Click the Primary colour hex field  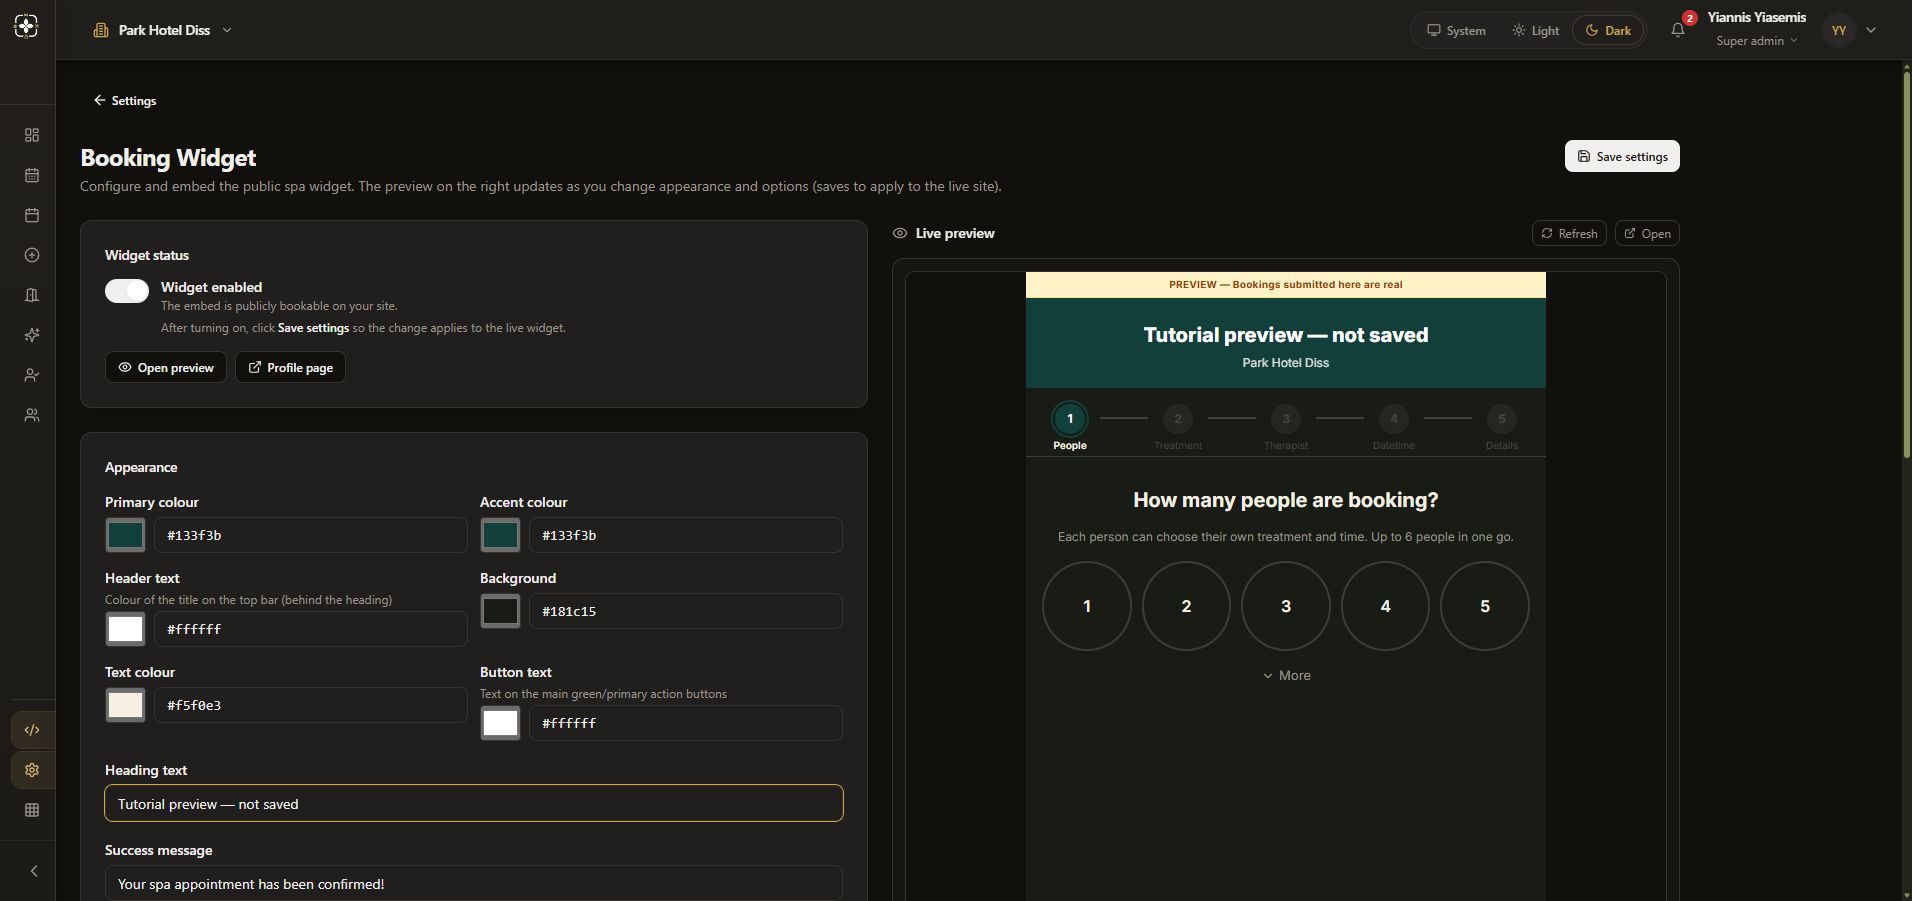(311, 535)
